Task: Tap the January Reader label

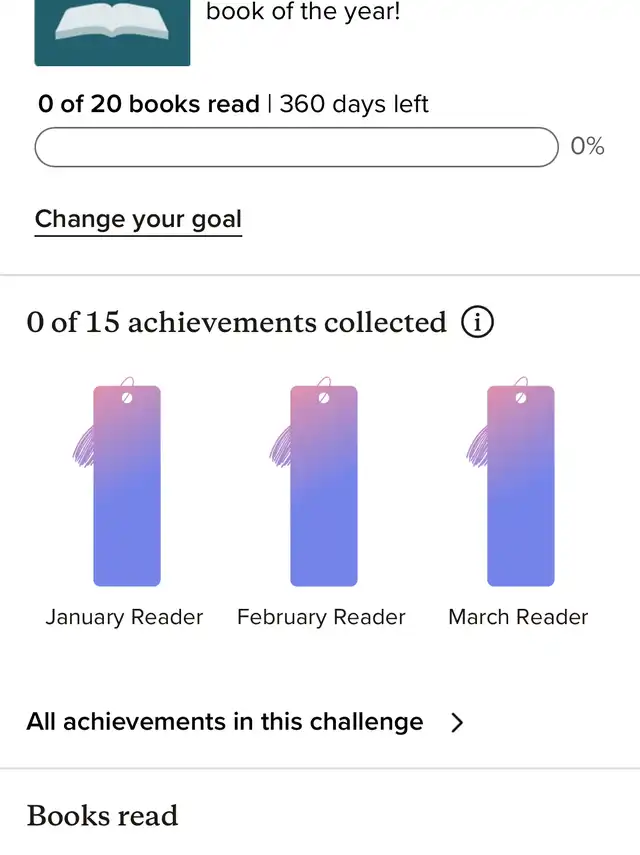Action: tap(124, 617)
